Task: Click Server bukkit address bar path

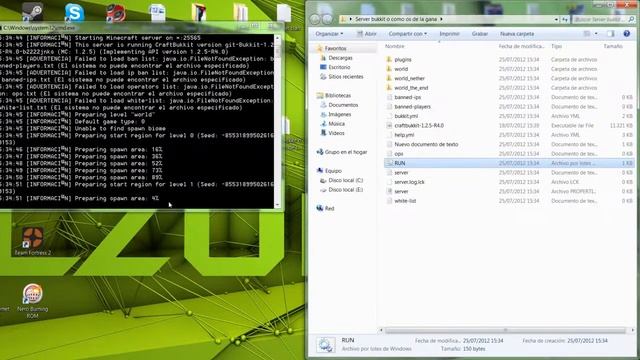Action: [x=396, y=19]
